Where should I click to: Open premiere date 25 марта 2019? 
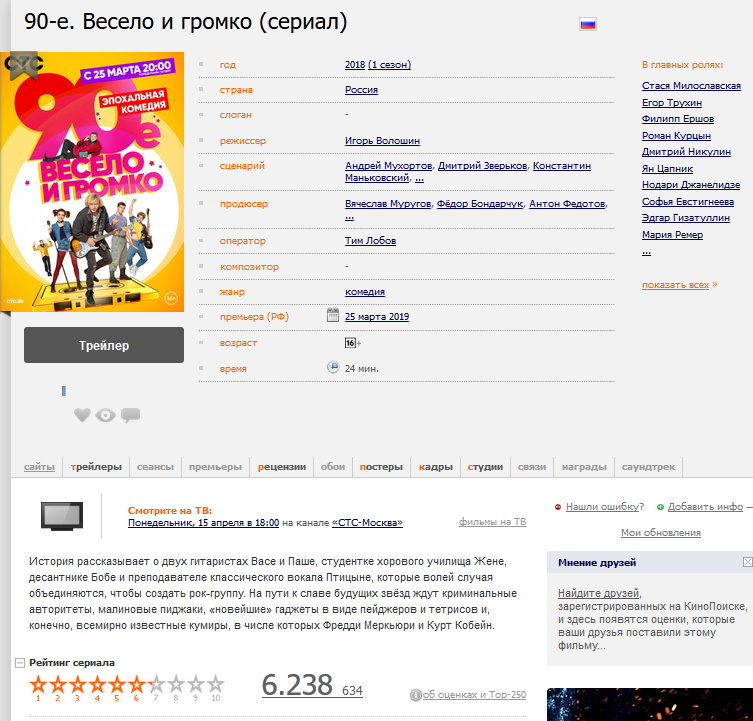coord(377,317)
